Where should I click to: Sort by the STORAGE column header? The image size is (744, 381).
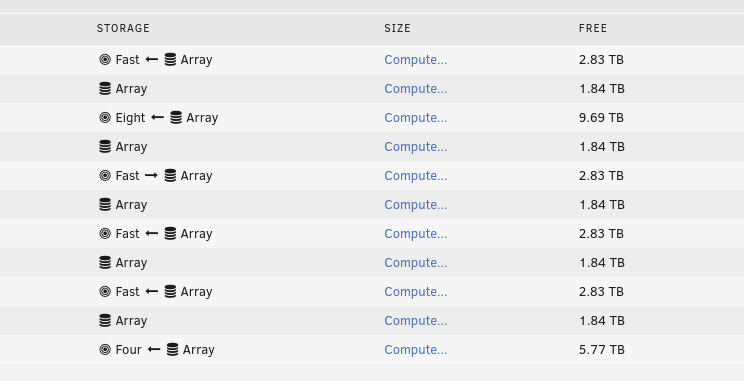point(123,28)
